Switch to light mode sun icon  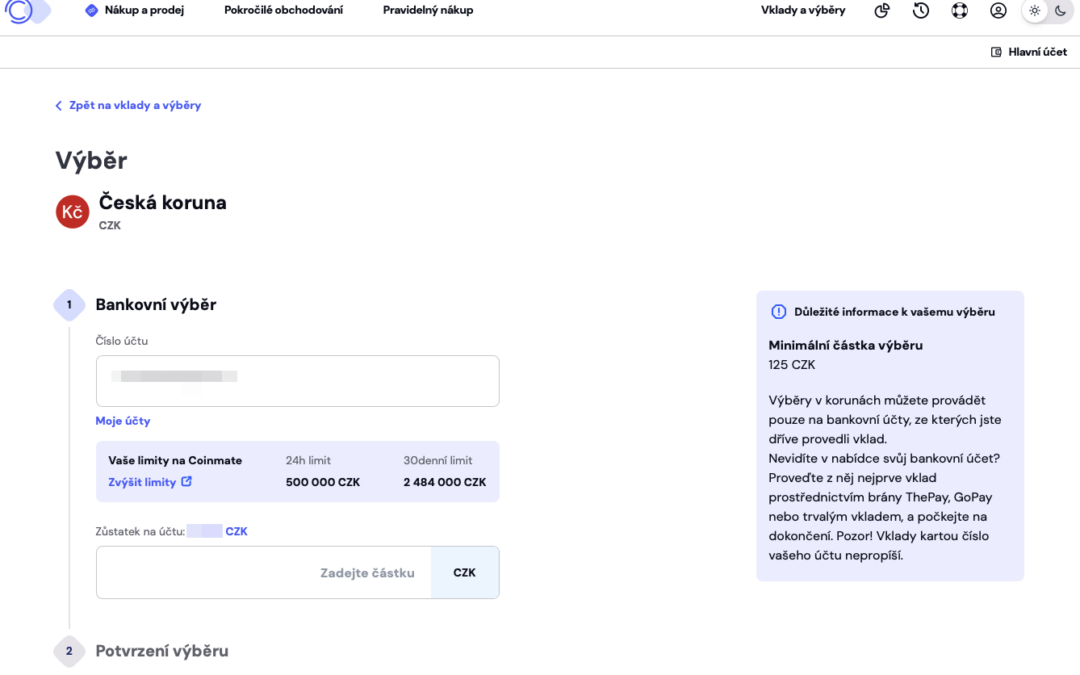click(x=1035, y=10)
